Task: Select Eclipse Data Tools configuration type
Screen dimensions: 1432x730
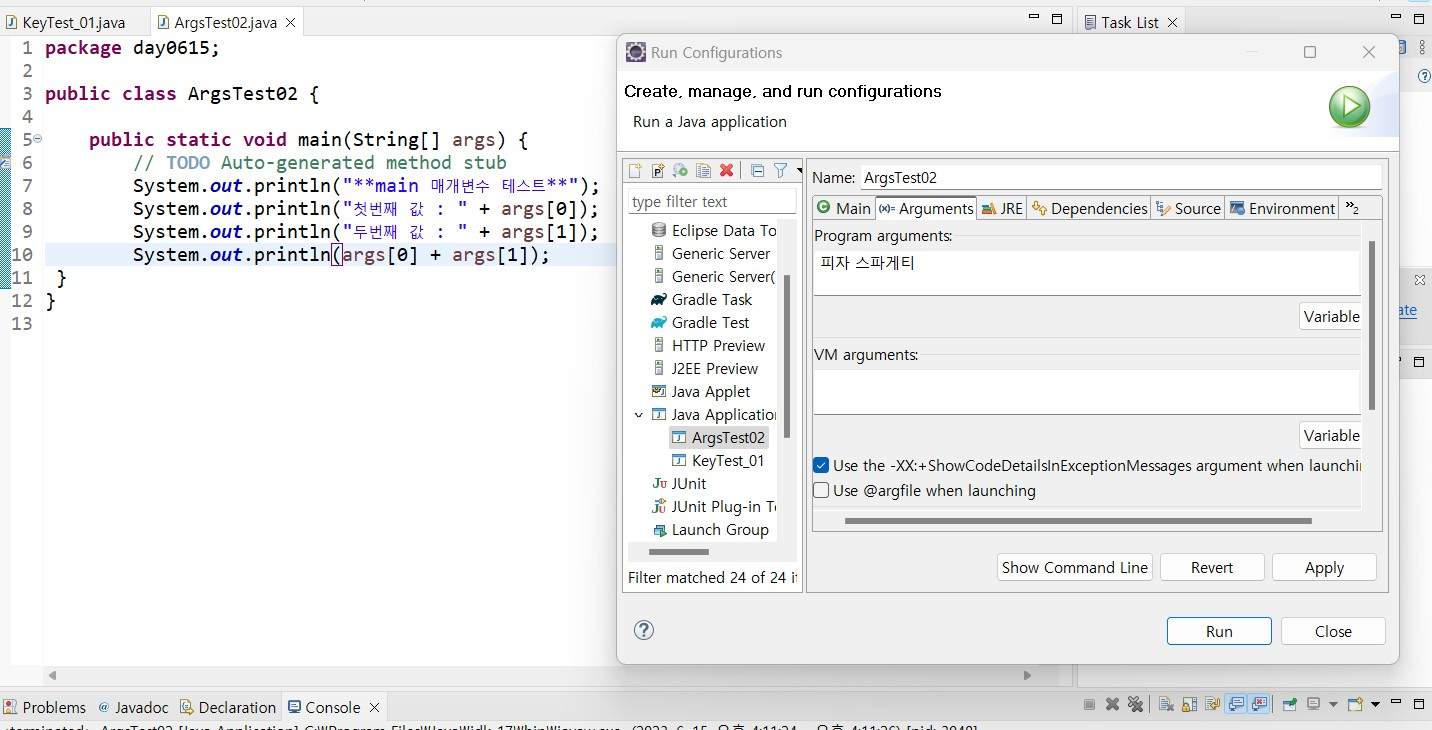Action: point(713,230)
